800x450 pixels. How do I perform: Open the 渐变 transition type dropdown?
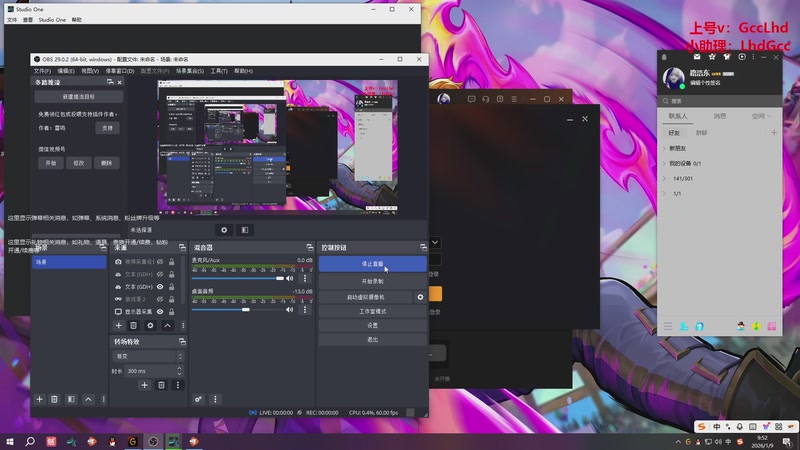[147, 356]
